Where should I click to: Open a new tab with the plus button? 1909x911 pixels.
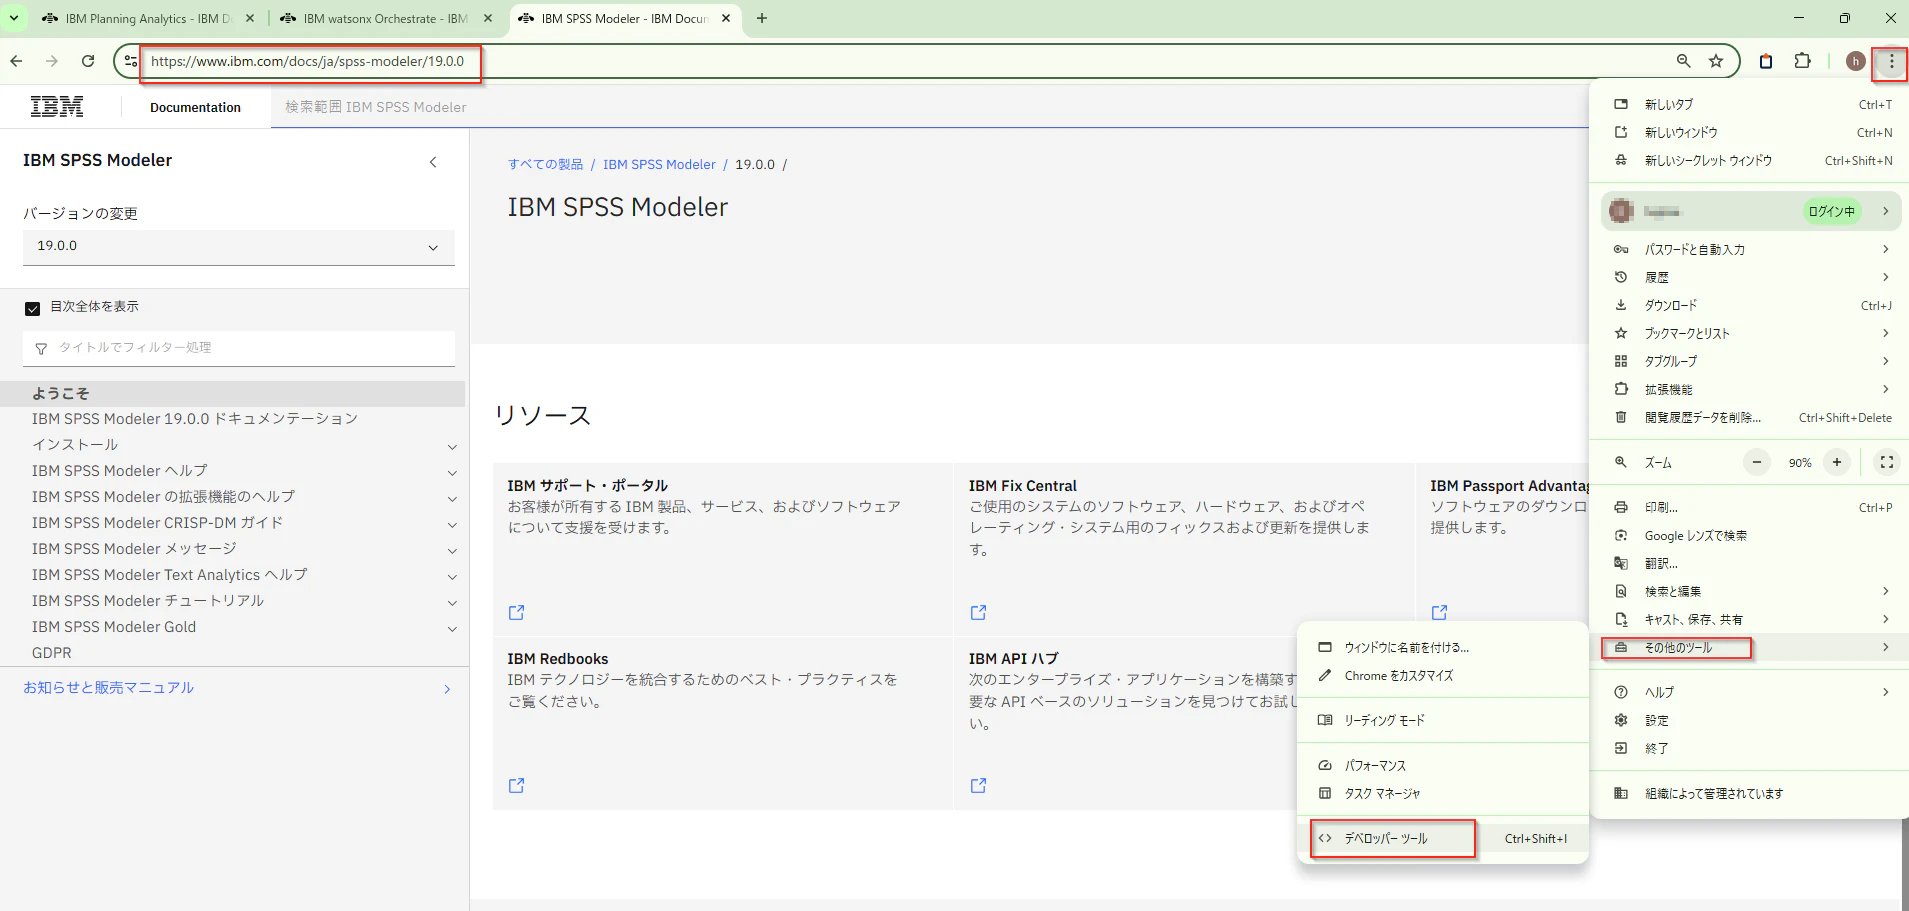762,18
